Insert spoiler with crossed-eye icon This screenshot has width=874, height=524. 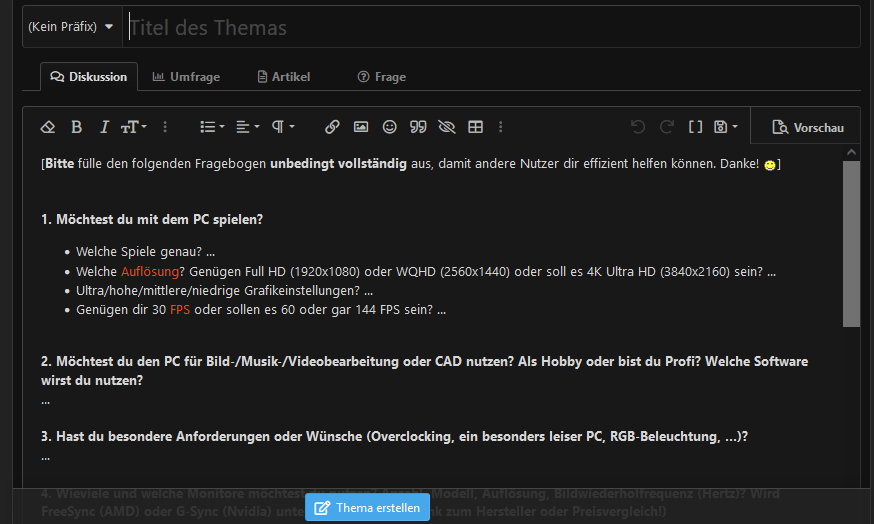click(x=446, y=127)
